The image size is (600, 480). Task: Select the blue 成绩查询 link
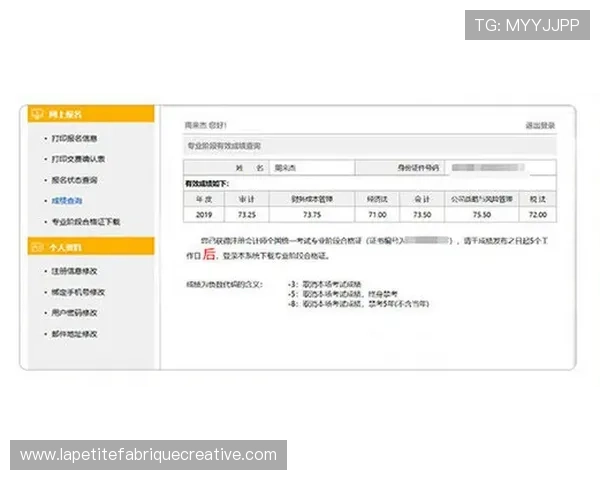point(67,201)
